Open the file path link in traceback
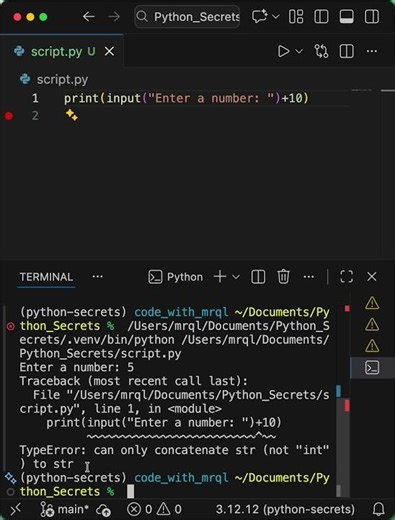This screenshot has height=520, width=395. [174, 402]
